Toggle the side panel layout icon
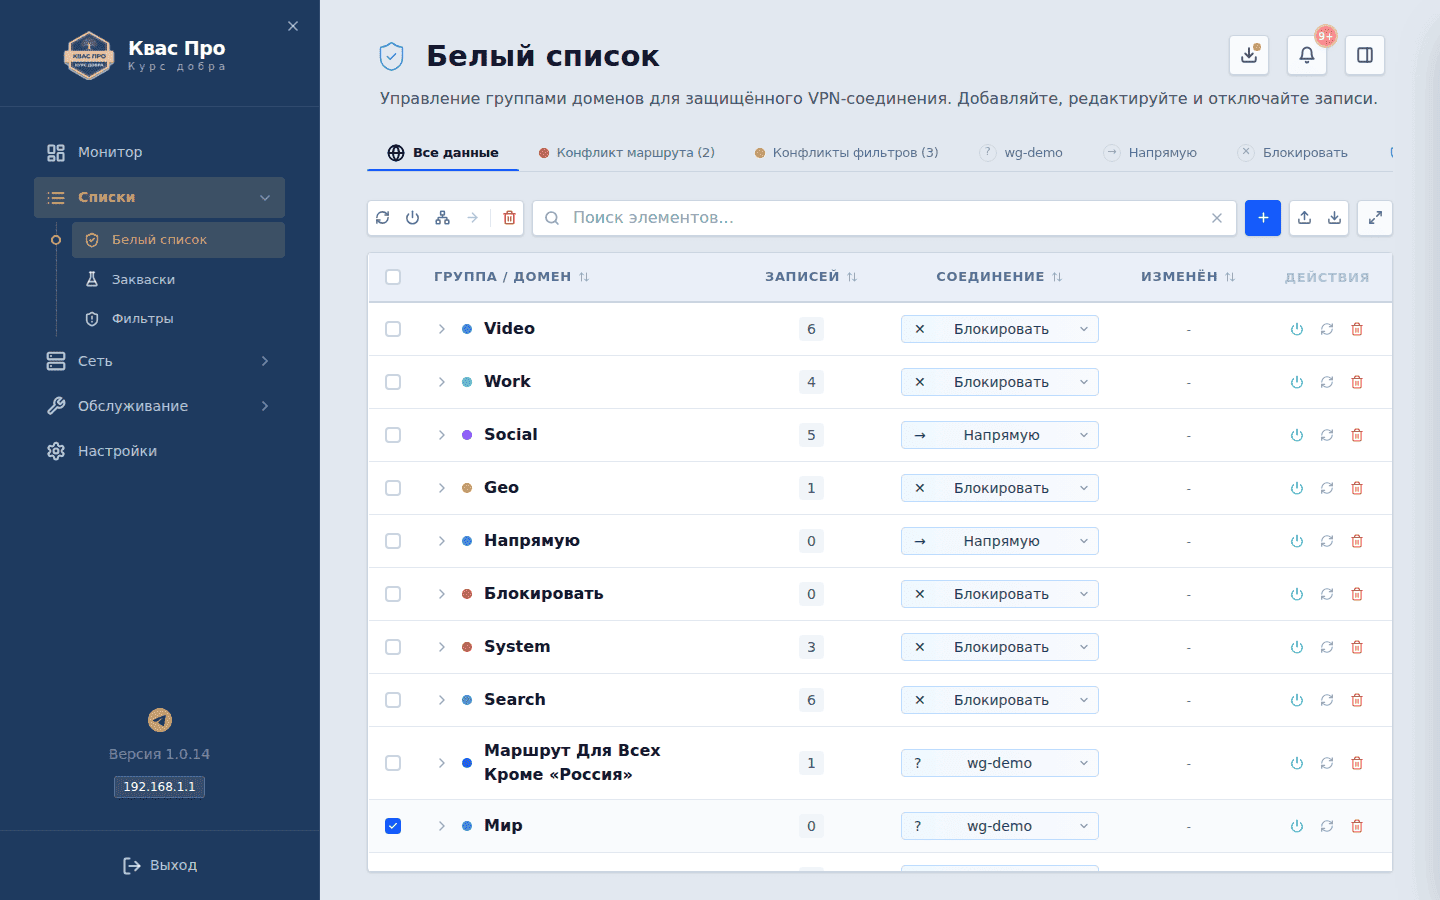Viewport: 1440px width, 900px height. tap(1365, 55)
